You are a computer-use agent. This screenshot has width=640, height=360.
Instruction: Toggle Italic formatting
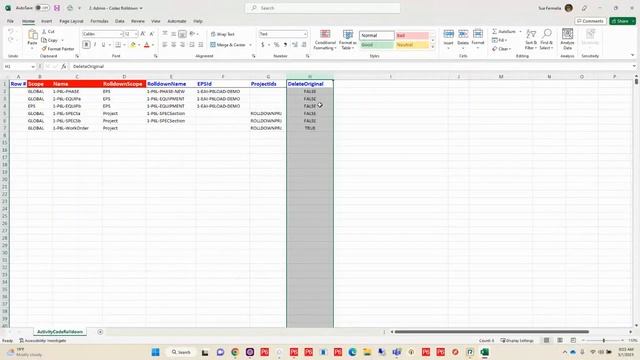click(95, 45)
